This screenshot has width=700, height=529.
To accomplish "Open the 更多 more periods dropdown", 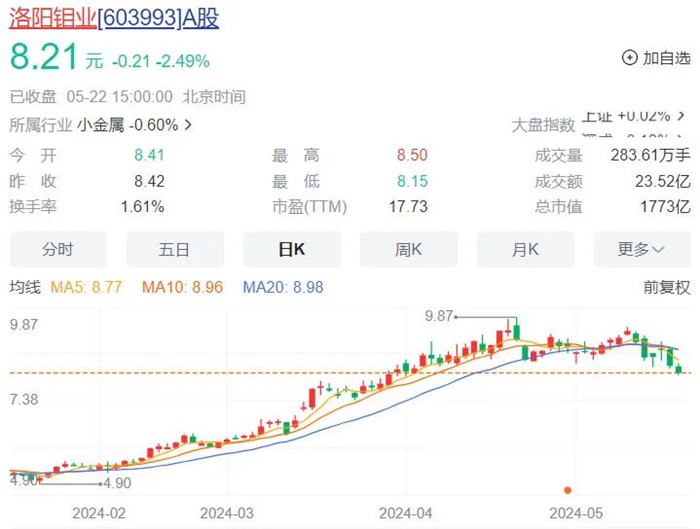I will (642, 249).
